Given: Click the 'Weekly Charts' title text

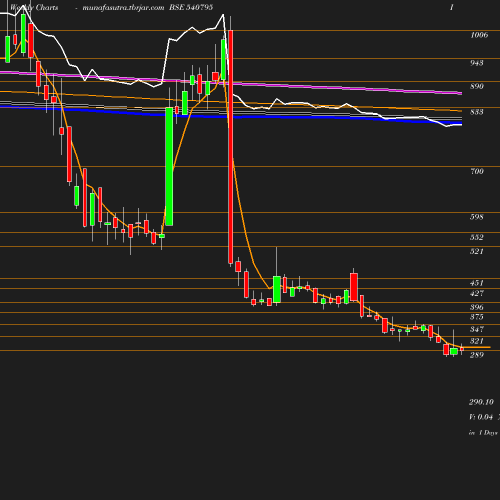Looking at the screenshot, I should 34,7.
